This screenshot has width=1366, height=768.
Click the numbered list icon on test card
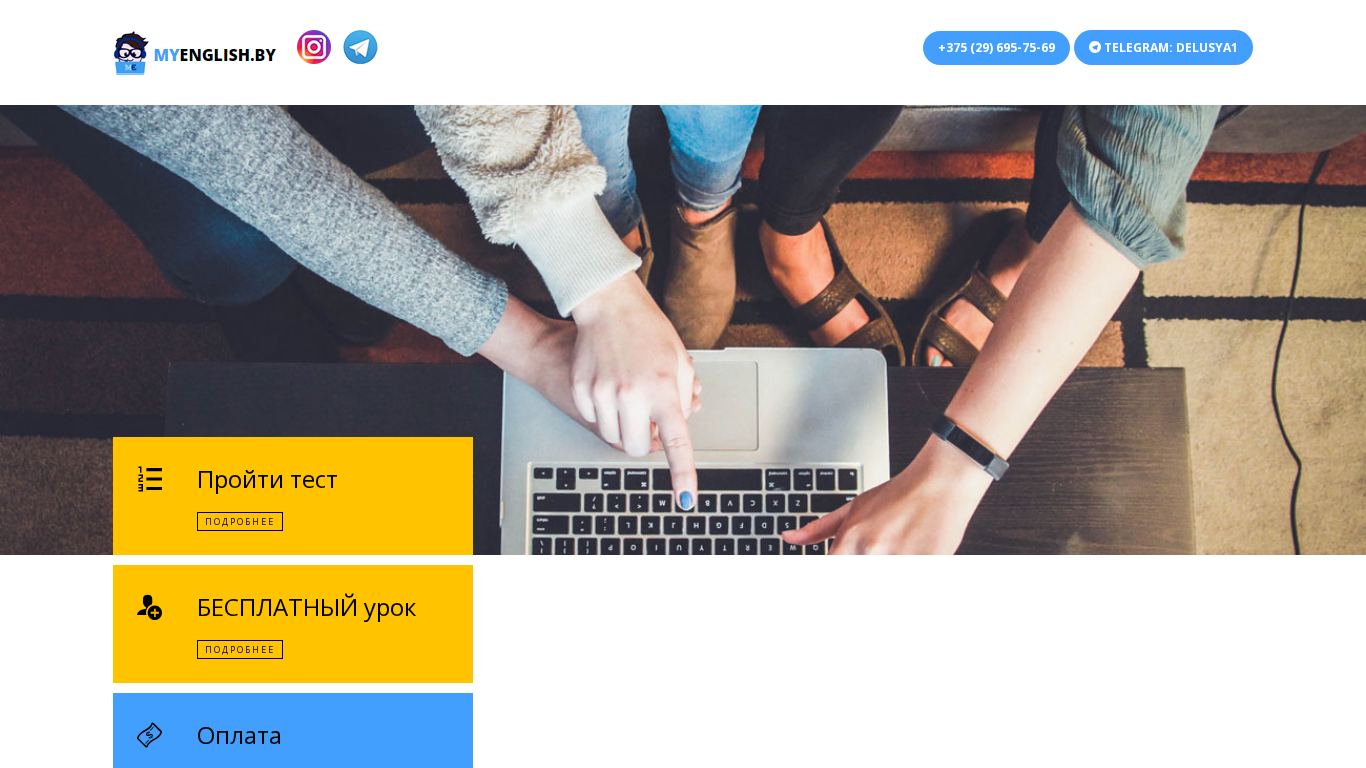click(x=150, y=479)
